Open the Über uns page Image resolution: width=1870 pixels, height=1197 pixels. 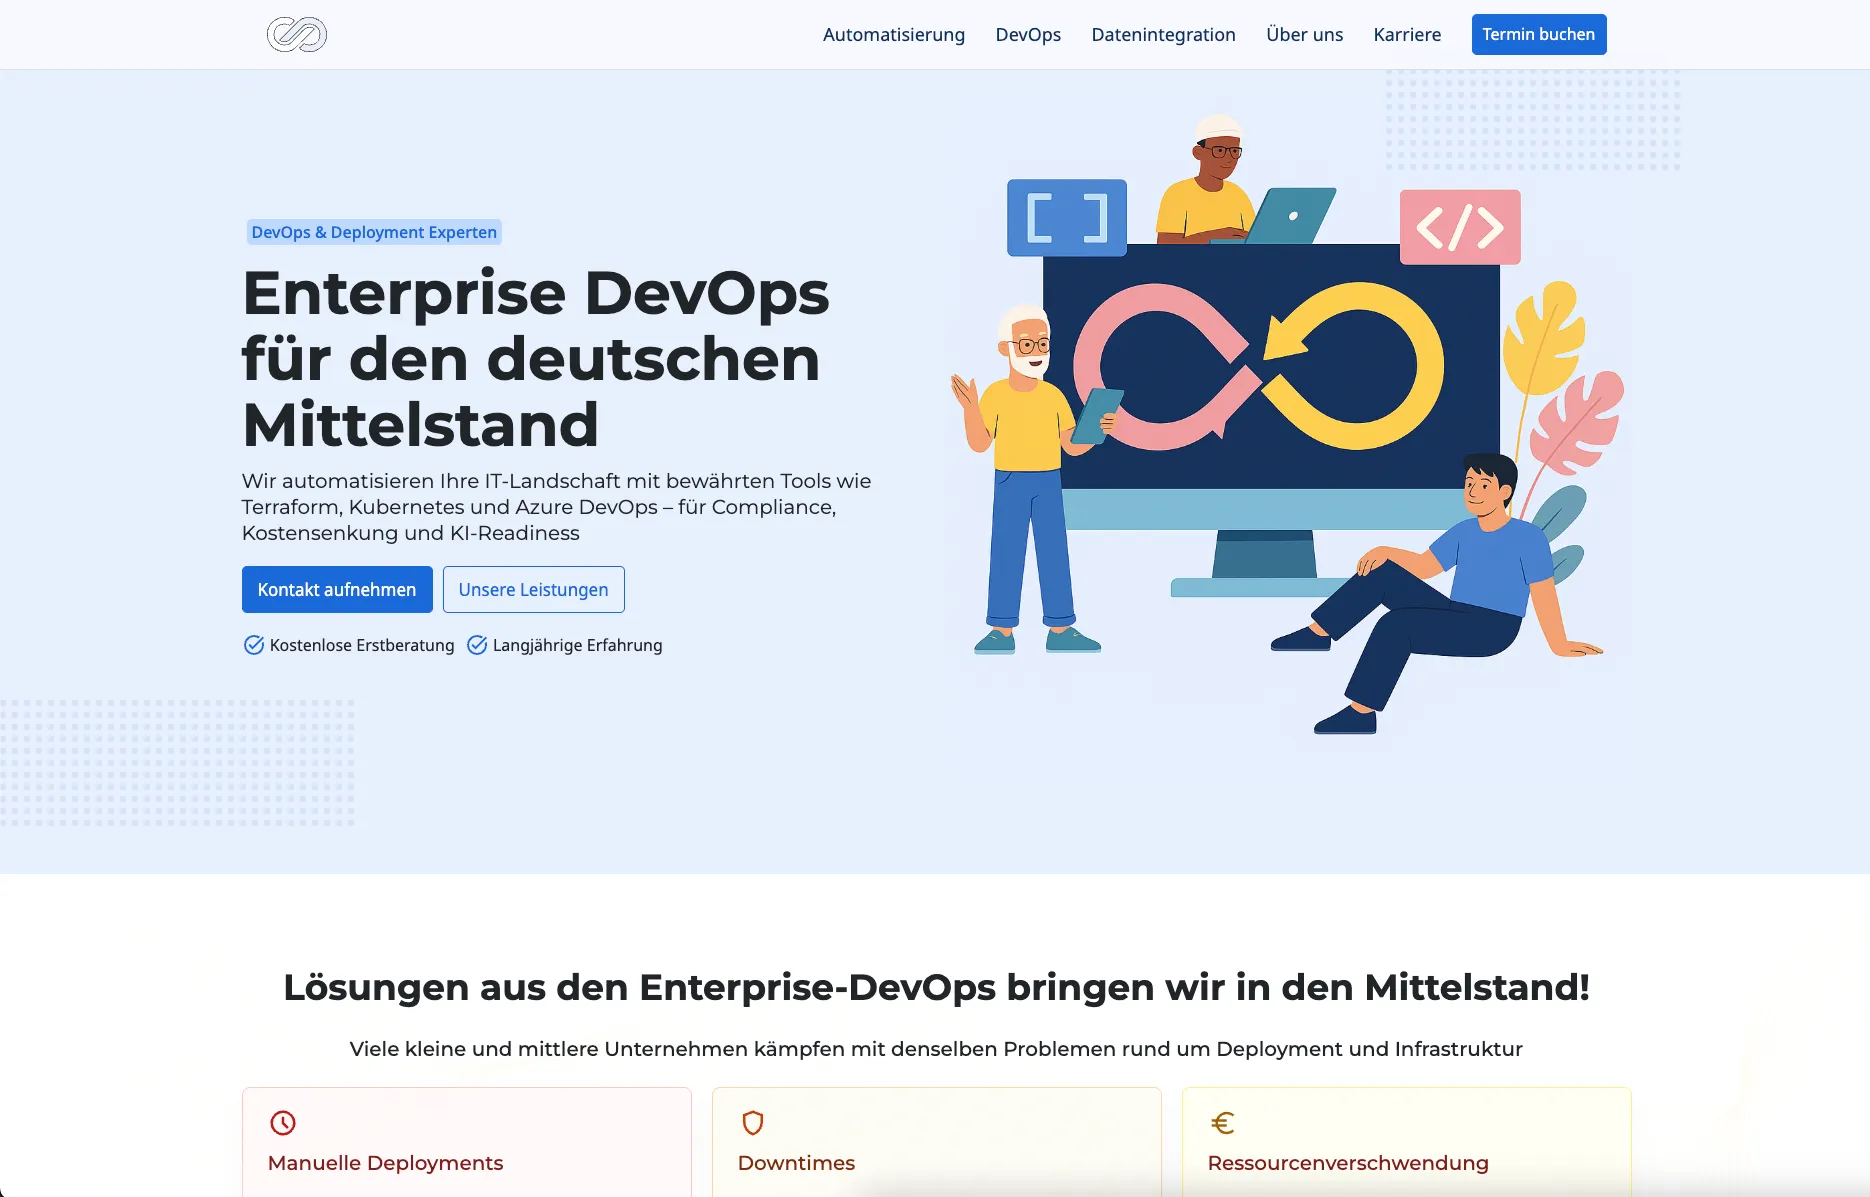(1304, 35)
